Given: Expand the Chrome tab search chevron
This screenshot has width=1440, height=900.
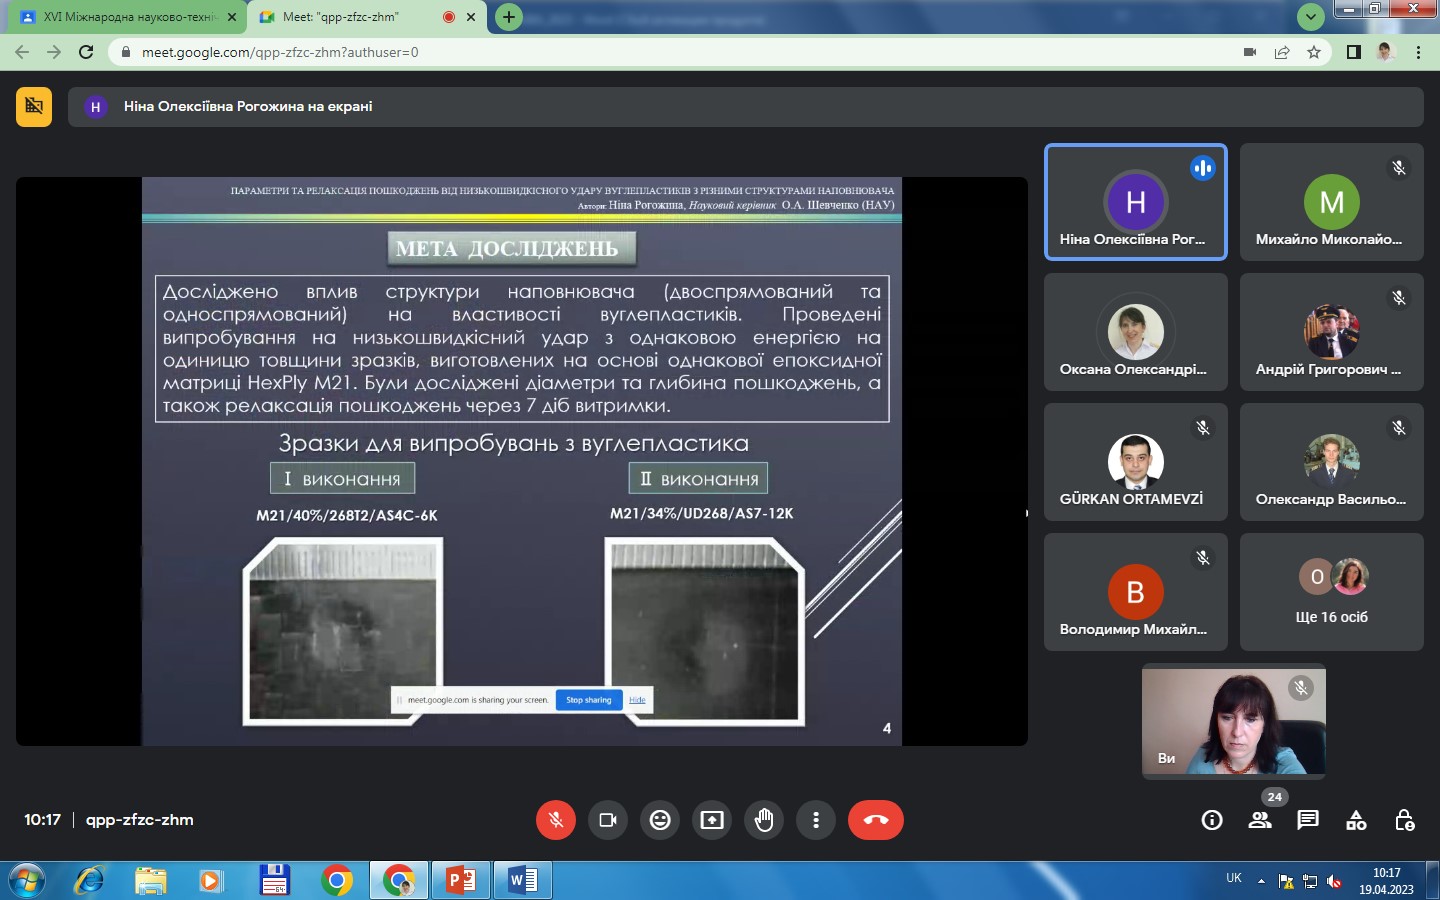Looking at the screenshot, I should coord(1310,17).
